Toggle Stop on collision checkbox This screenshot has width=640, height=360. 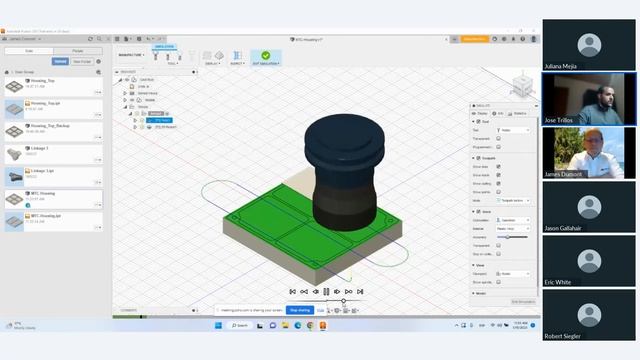(498, 254)
